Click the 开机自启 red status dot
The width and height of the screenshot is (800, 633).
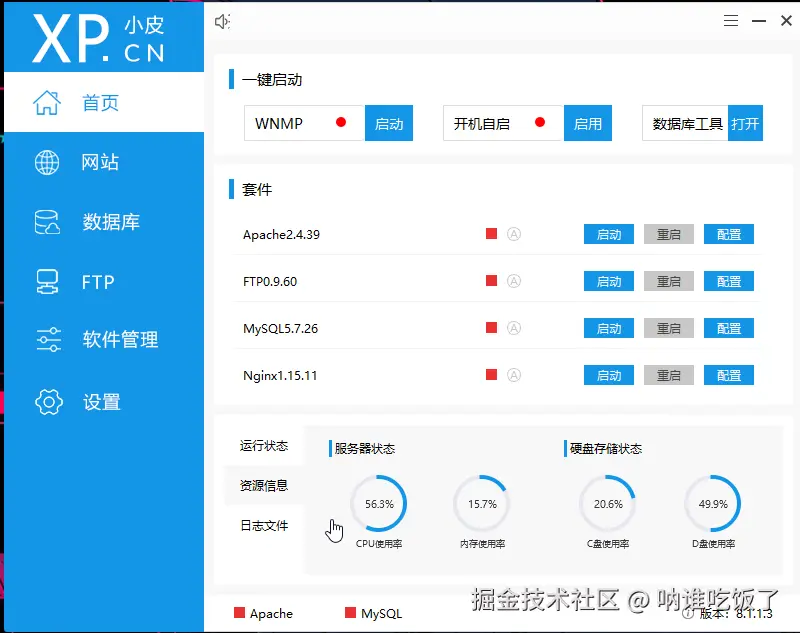point(540,122)
